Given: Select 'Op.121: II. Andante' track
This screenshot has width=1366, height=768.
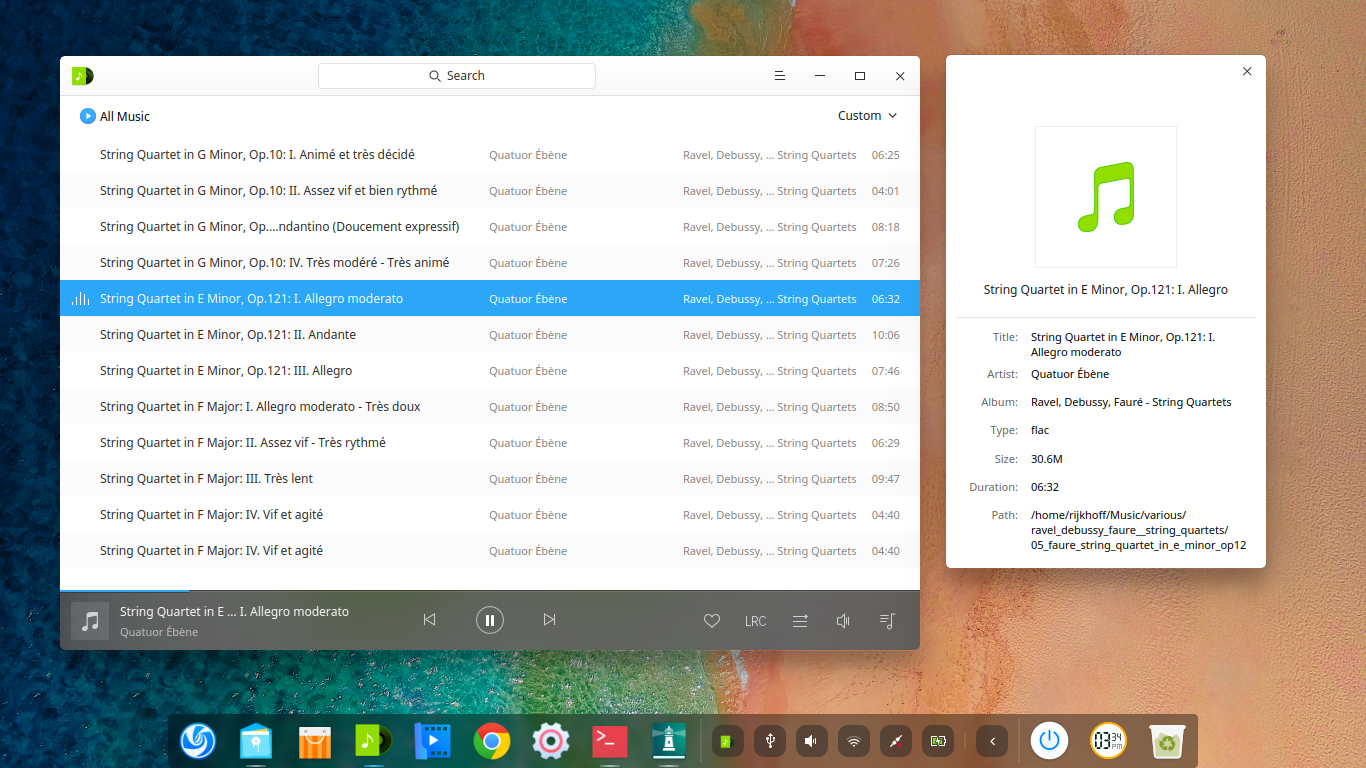Looking at the screenshot, I should point(490,335).
